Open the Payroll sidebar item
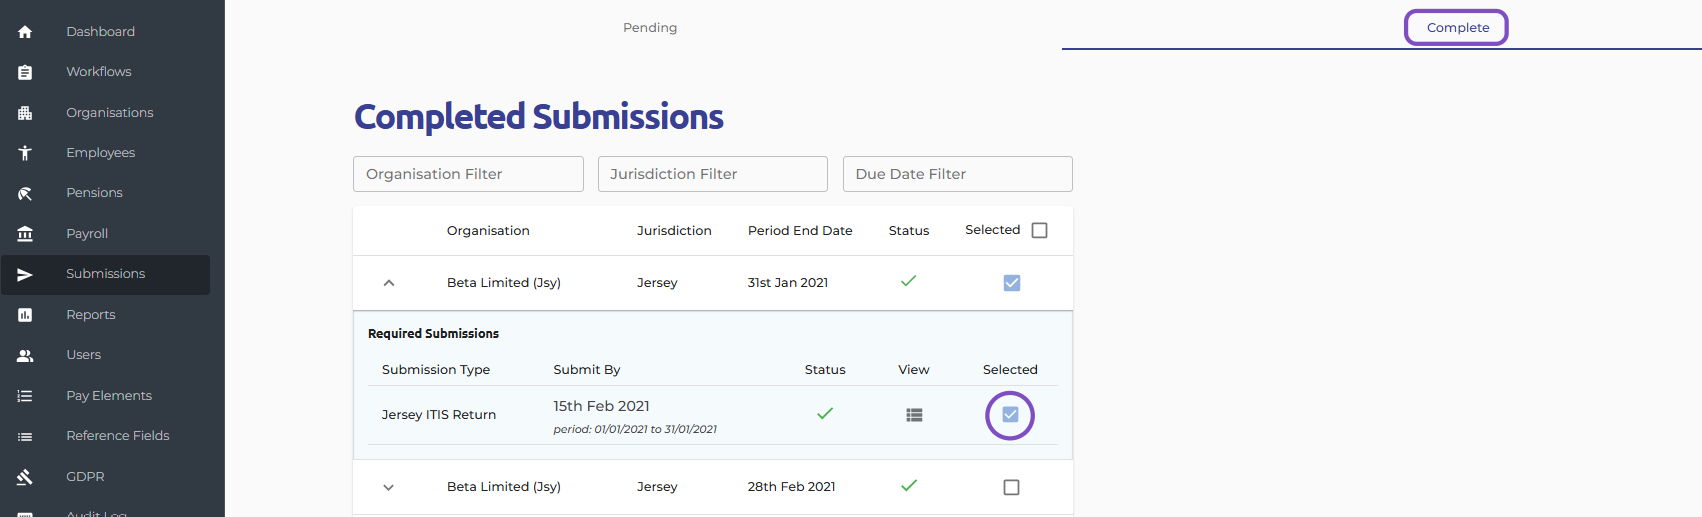The height and width of the screenshot is (517, 1702). (x=87, y=234)
